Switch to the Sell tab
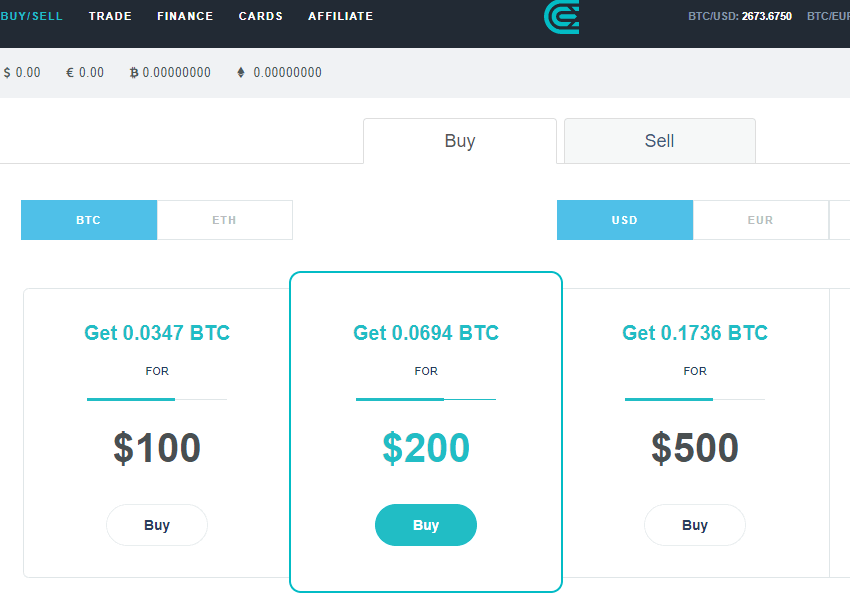850x608 pixels. pyautogui.click(x=660, y=141)
